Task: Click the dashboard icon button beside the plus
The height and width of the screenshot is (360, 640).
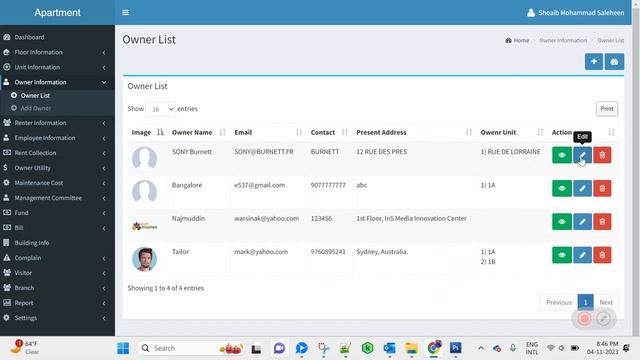Action: [x=614, y=62]
